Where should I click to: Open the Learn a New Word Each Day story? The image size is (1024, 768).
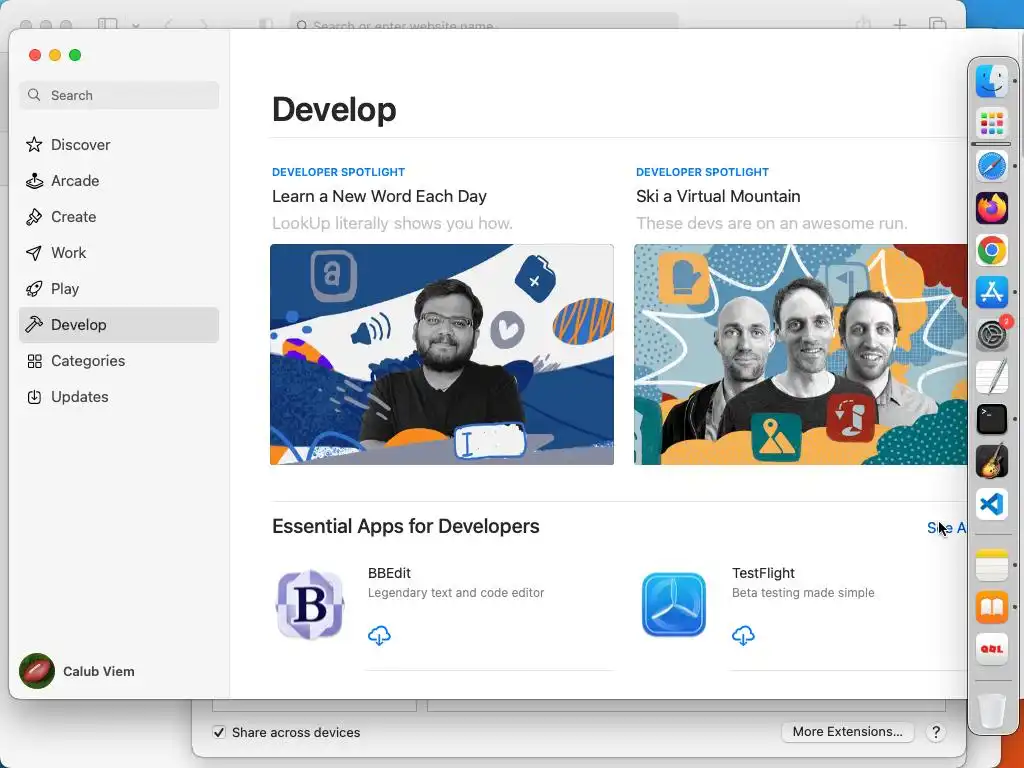[379, 196]
